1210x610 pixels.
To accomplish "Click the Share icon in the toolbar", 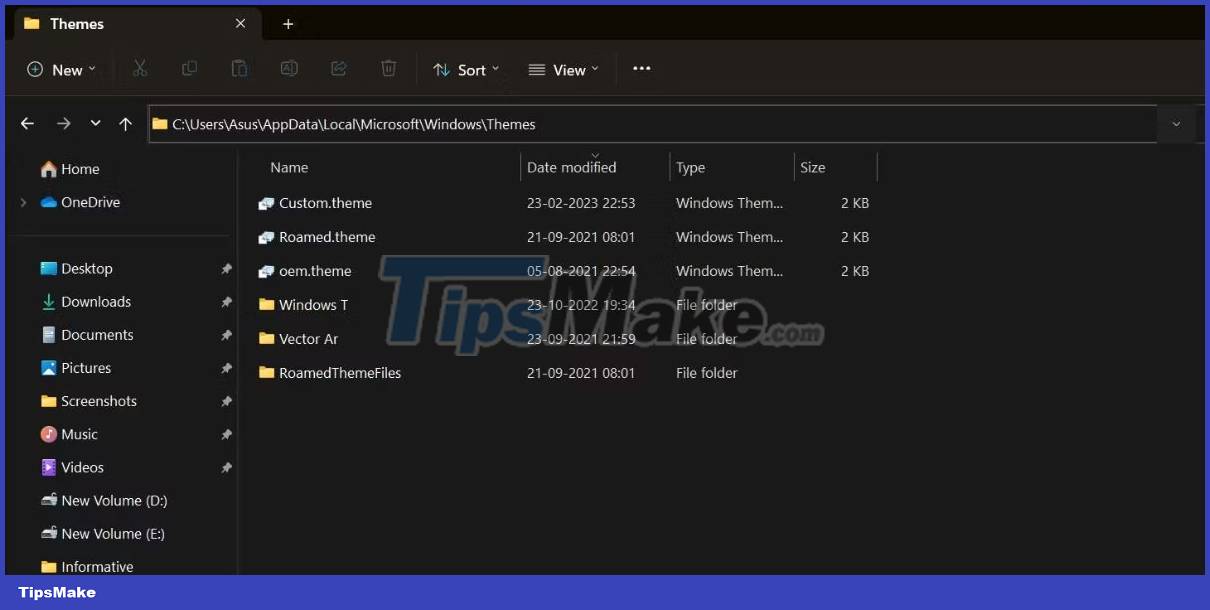I will 339,69.
